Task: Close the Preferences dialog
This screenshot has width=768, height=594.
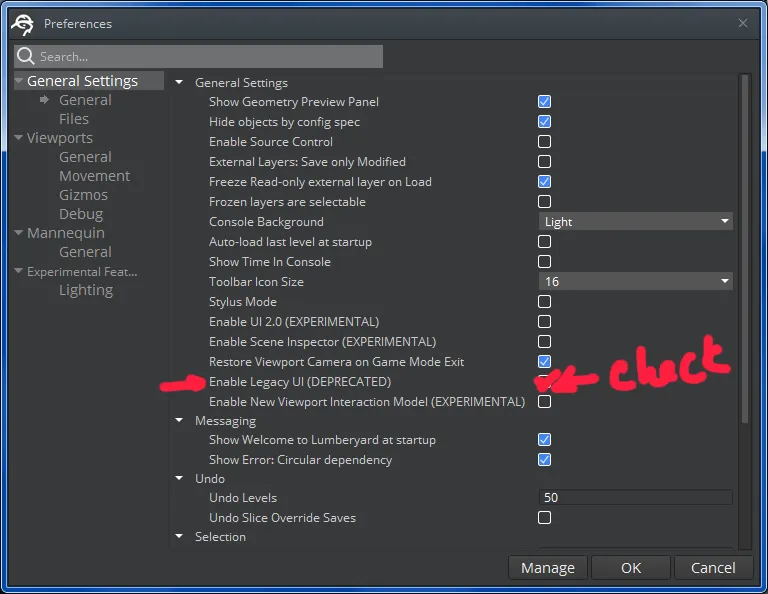Action: [x=743, y=23]
